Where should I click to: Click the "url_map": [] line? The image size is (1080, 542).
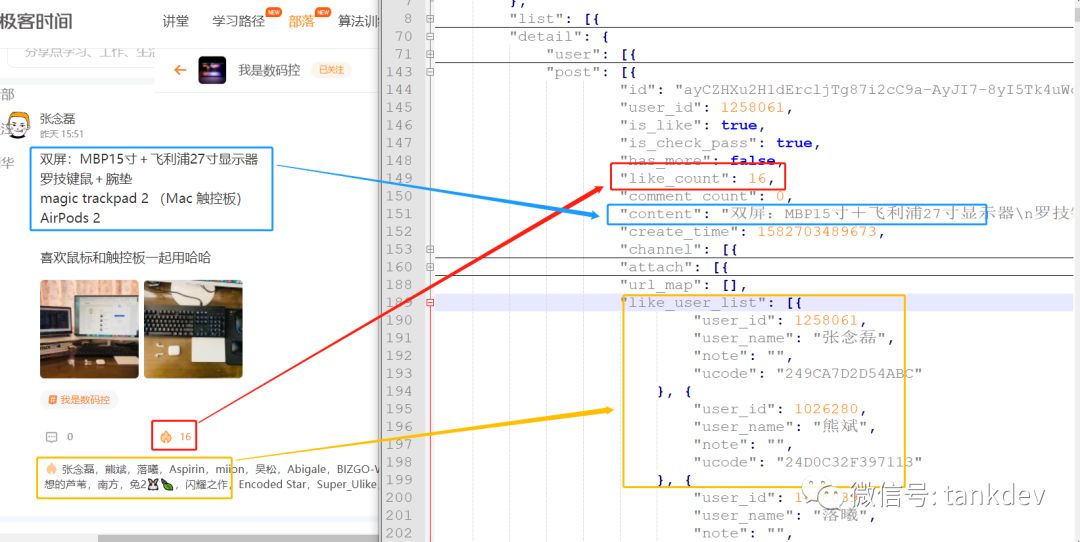683,285
